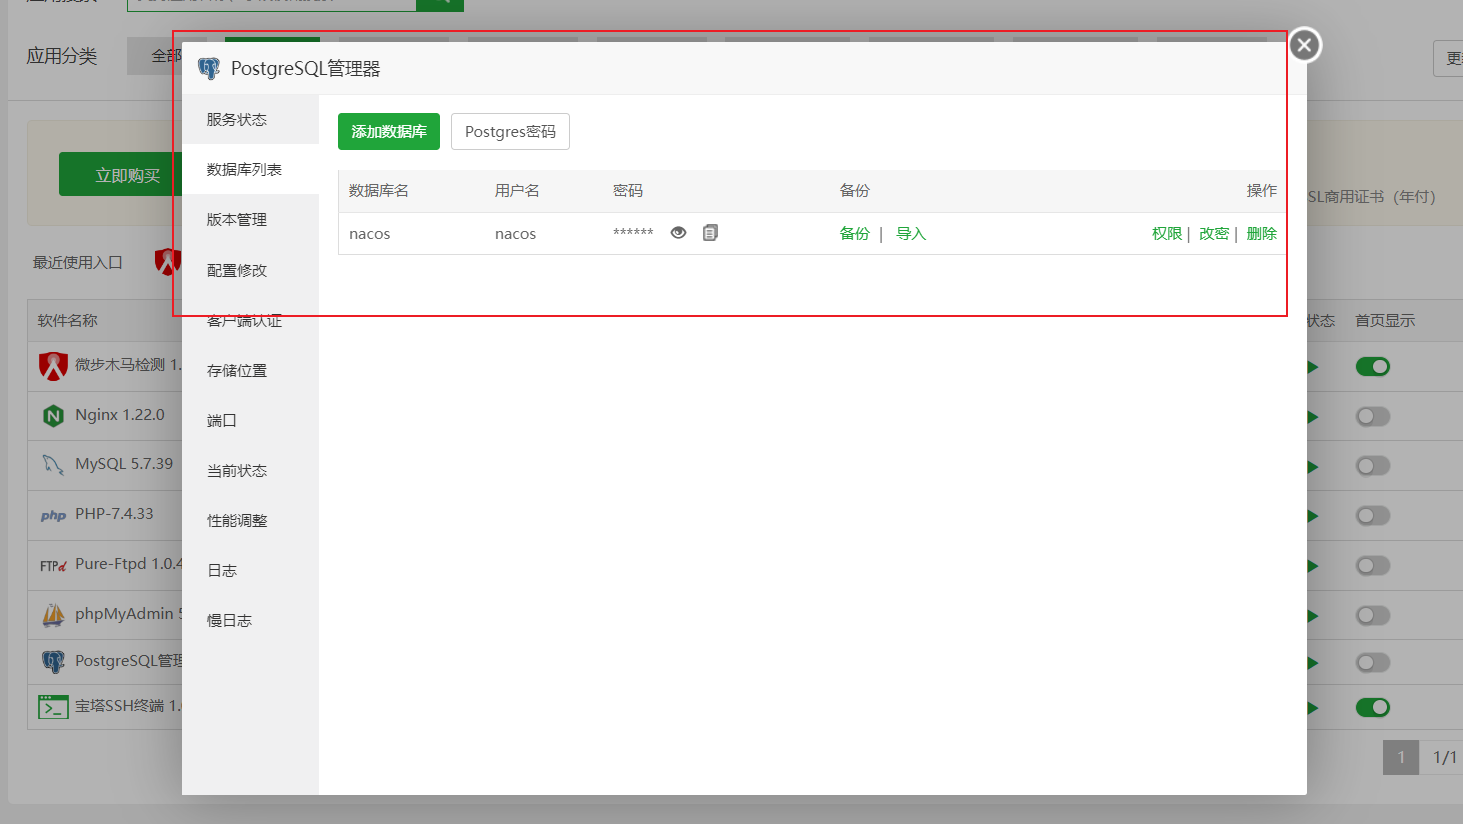Click status arrow icon in Pure-Ftpd row
This screenshot has width=1463, height=824.
tap(1313, 566)
